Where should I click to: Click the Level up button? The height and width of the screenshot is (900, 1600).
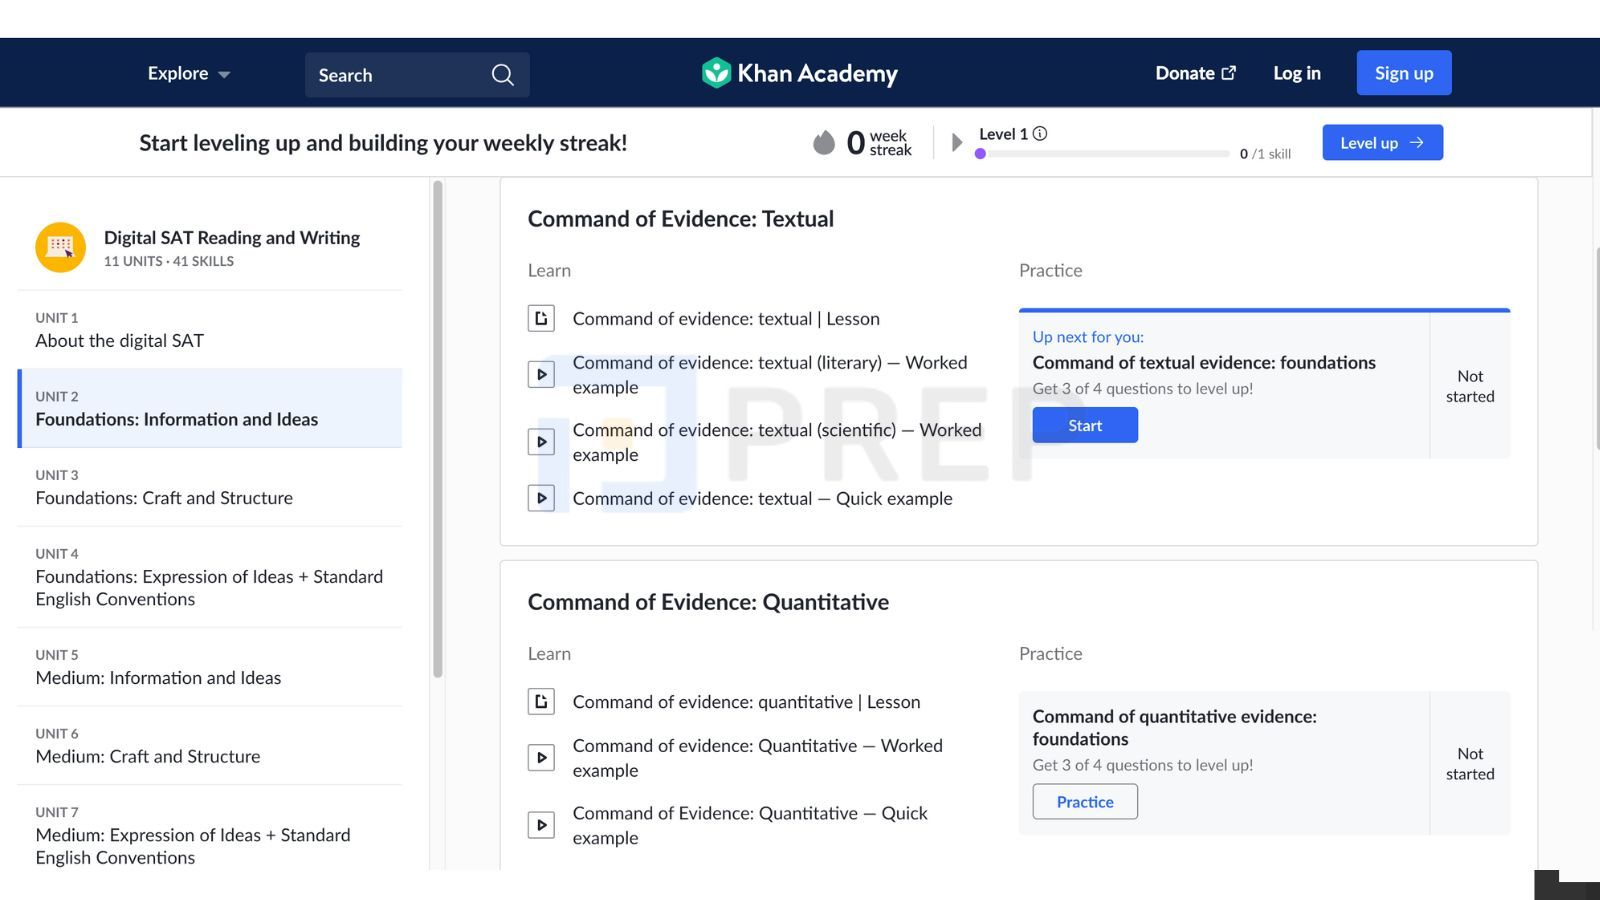[1382, 143]
